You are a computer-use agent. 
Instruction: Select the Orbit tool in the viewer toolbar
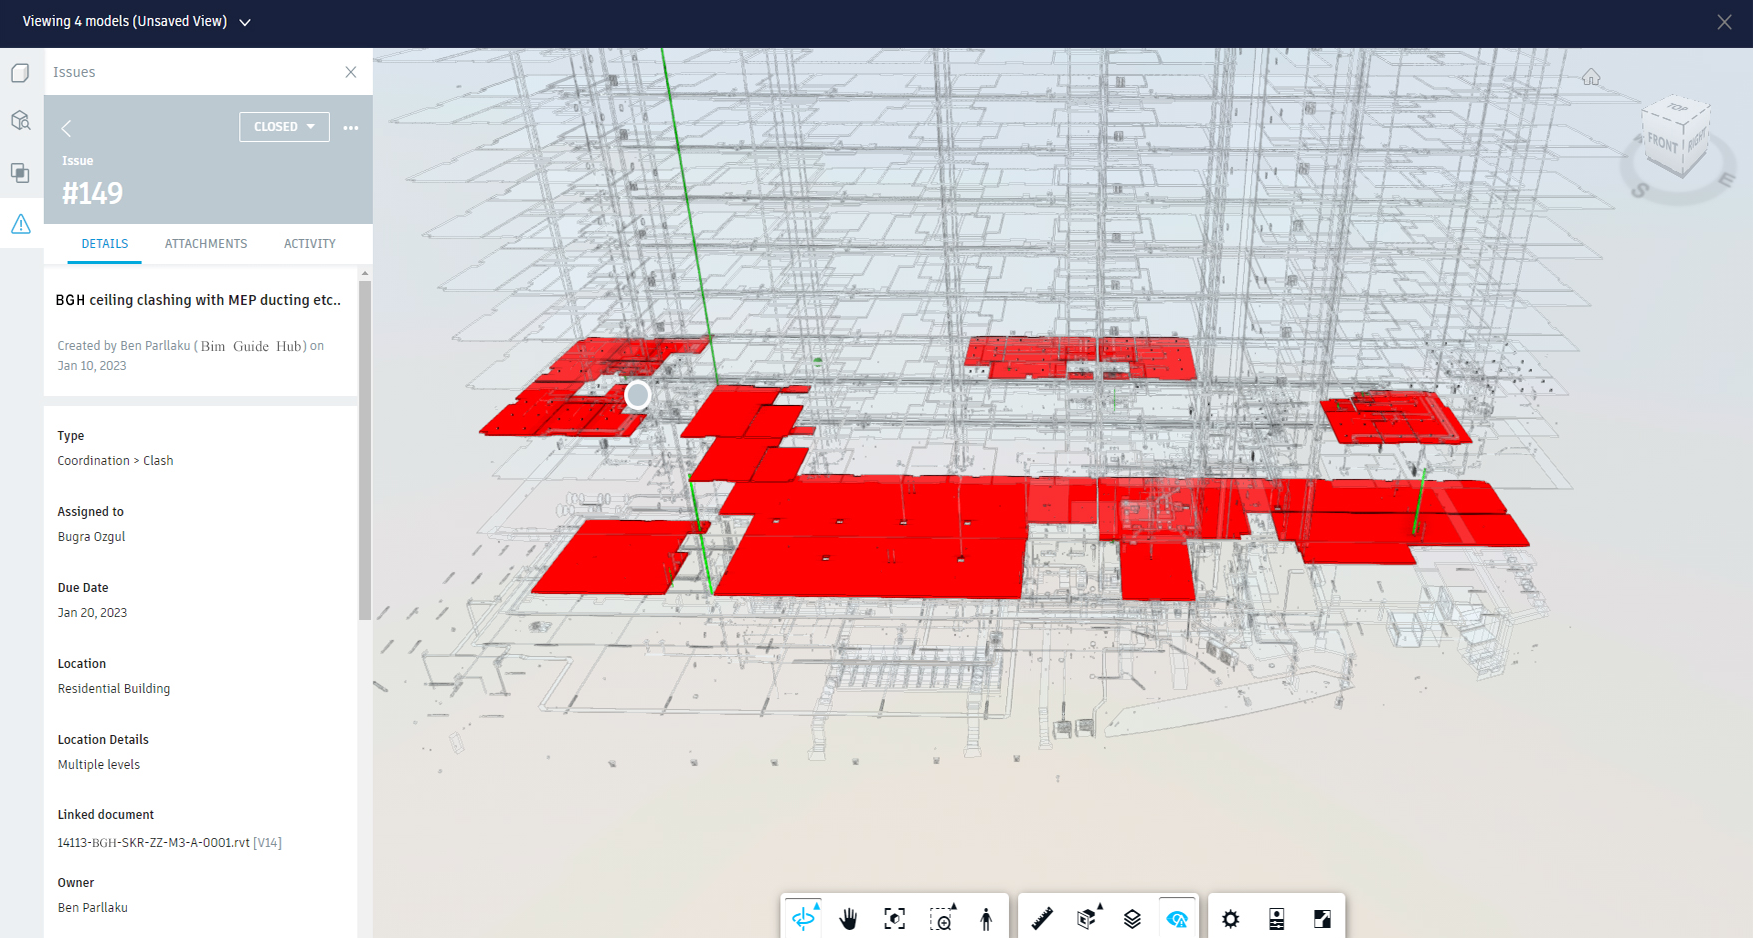[803, 918]
